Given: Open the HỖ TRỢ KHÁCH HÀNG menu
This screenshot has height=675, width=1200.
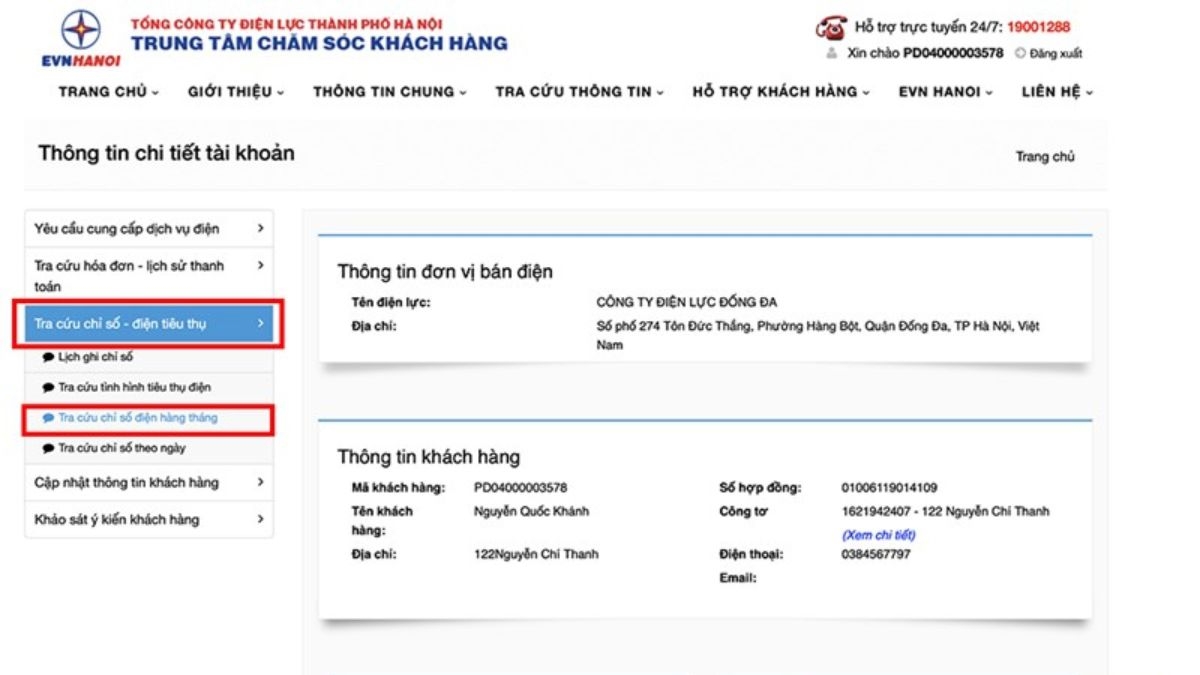Looking at the screenshot, I should click(780, 92).
